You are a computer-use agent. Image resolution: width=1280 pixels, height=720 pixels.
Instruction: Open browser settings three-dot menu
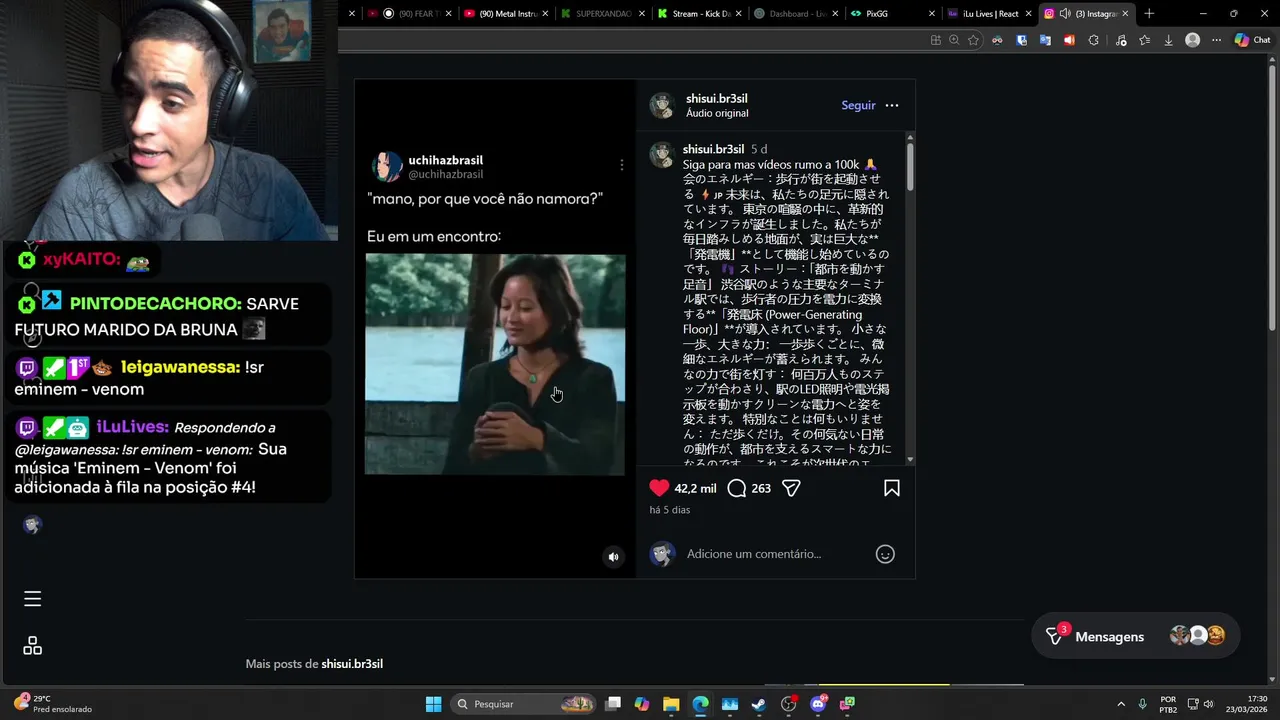(1216, 40)
